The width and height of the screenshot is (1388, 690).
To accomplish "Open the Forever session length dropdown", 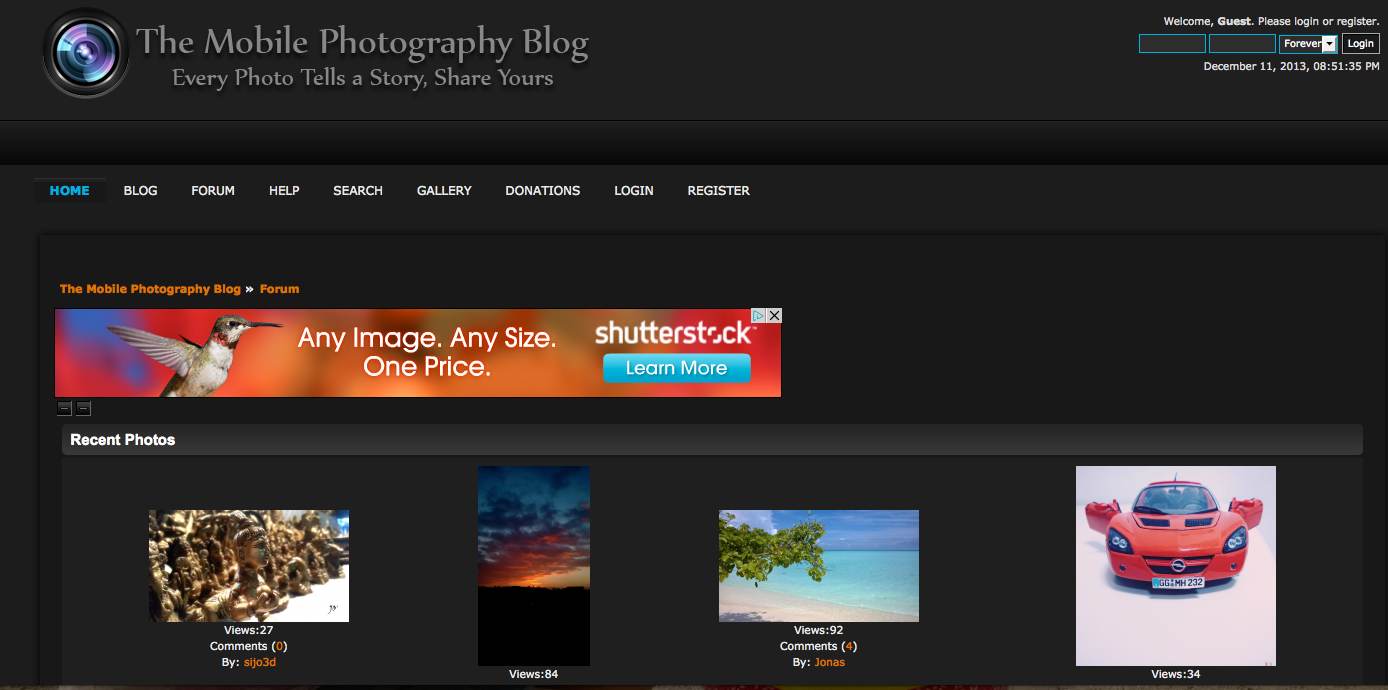I will point(1308,44).
